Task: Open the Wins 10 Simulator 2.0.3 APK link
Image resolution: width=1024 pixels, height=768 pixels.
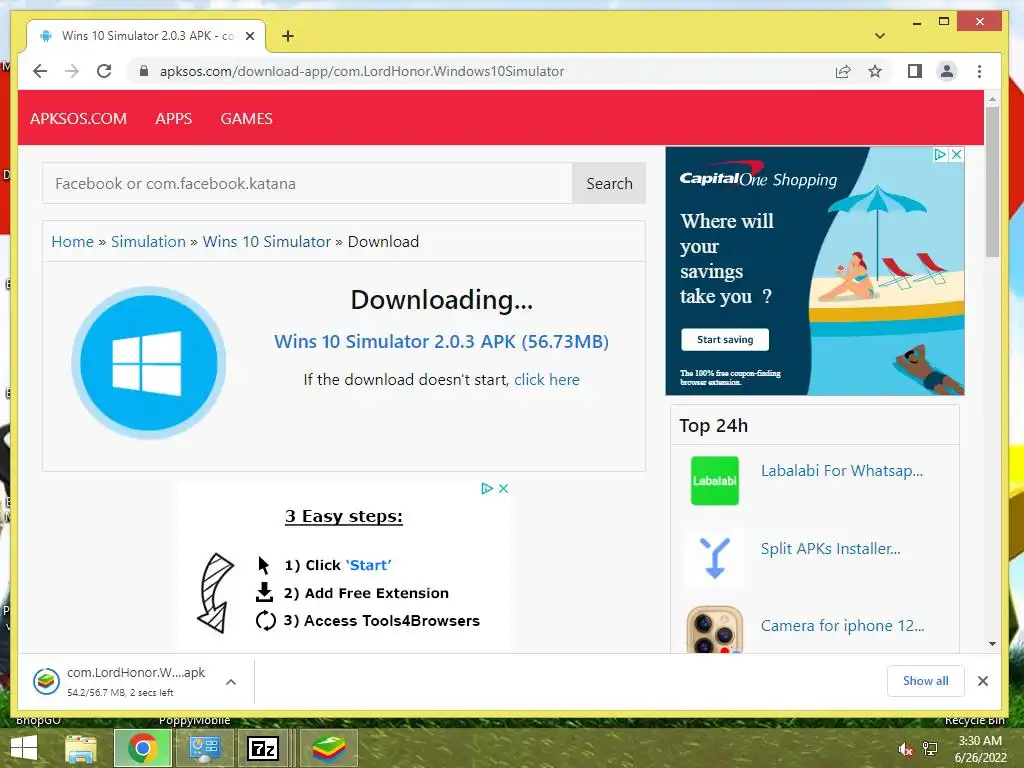Action: coord(441,342)
